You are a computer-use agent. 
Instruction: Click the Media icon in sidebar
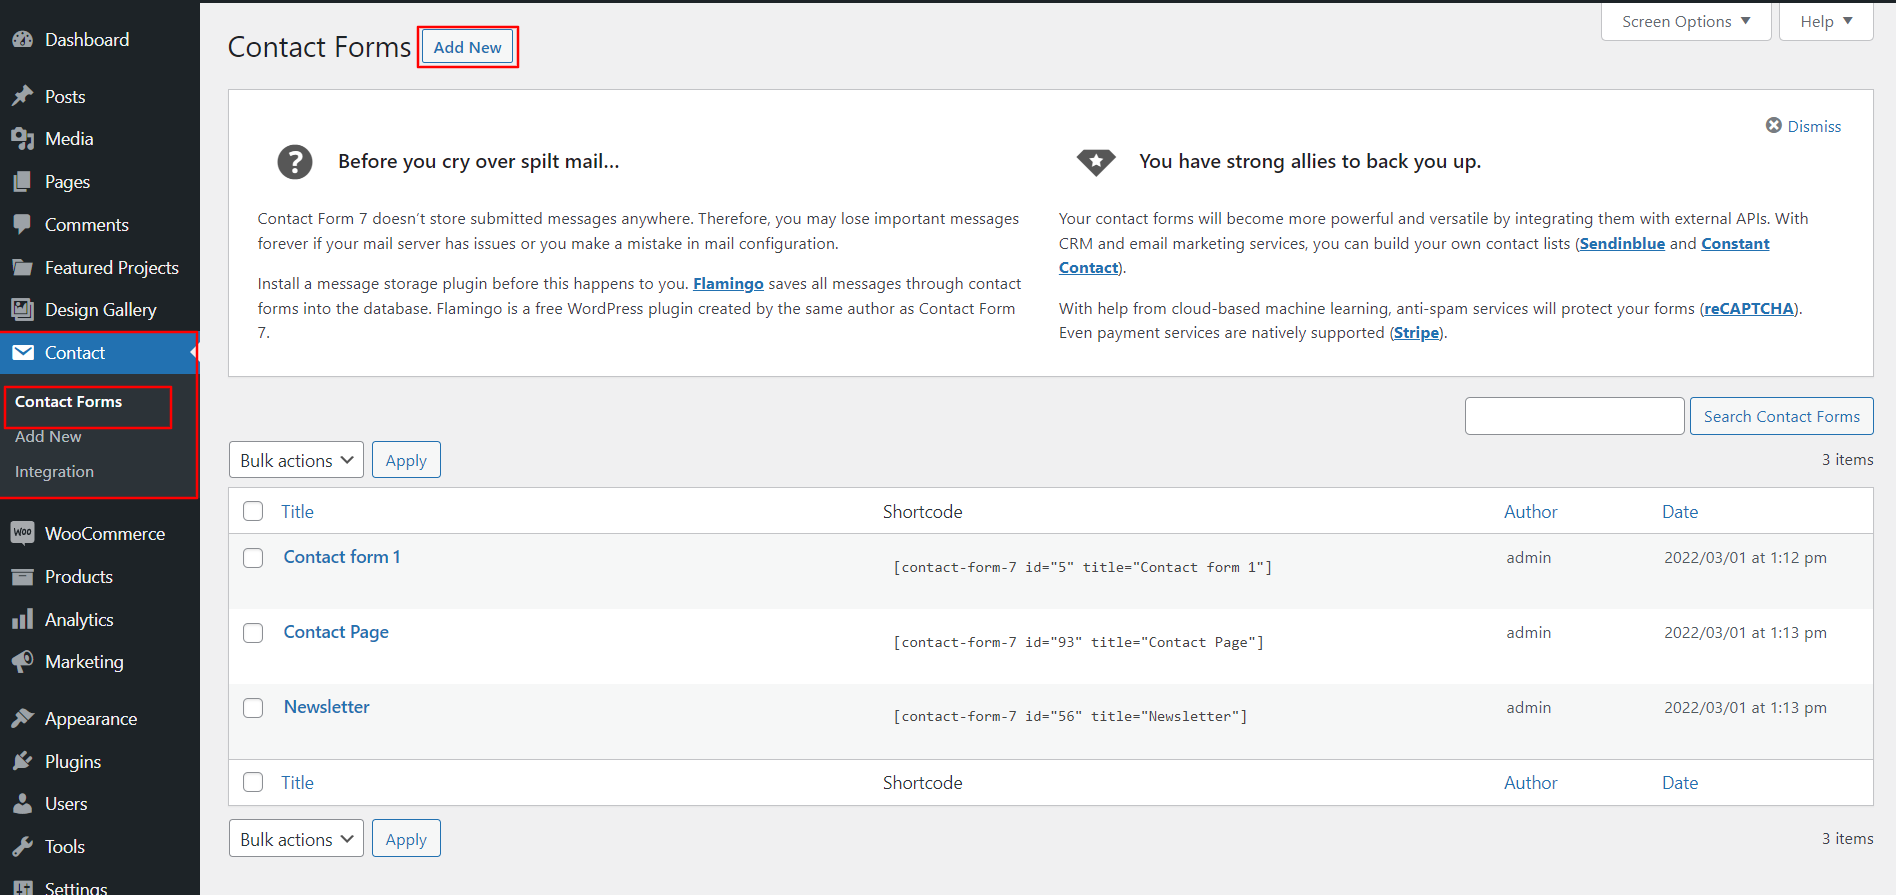point(22,139)
